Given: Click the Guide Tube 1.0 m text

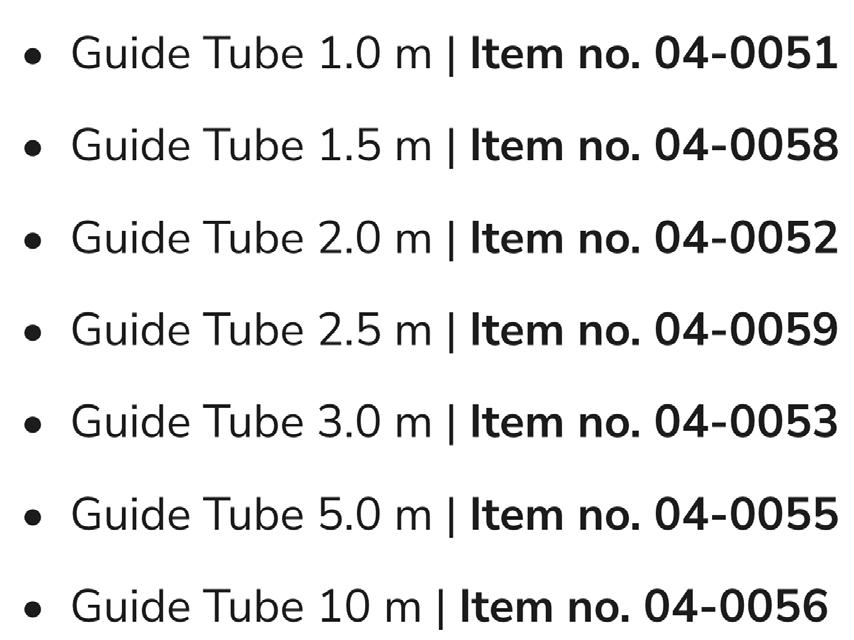Looking at the screenshot, I should 251,53.
